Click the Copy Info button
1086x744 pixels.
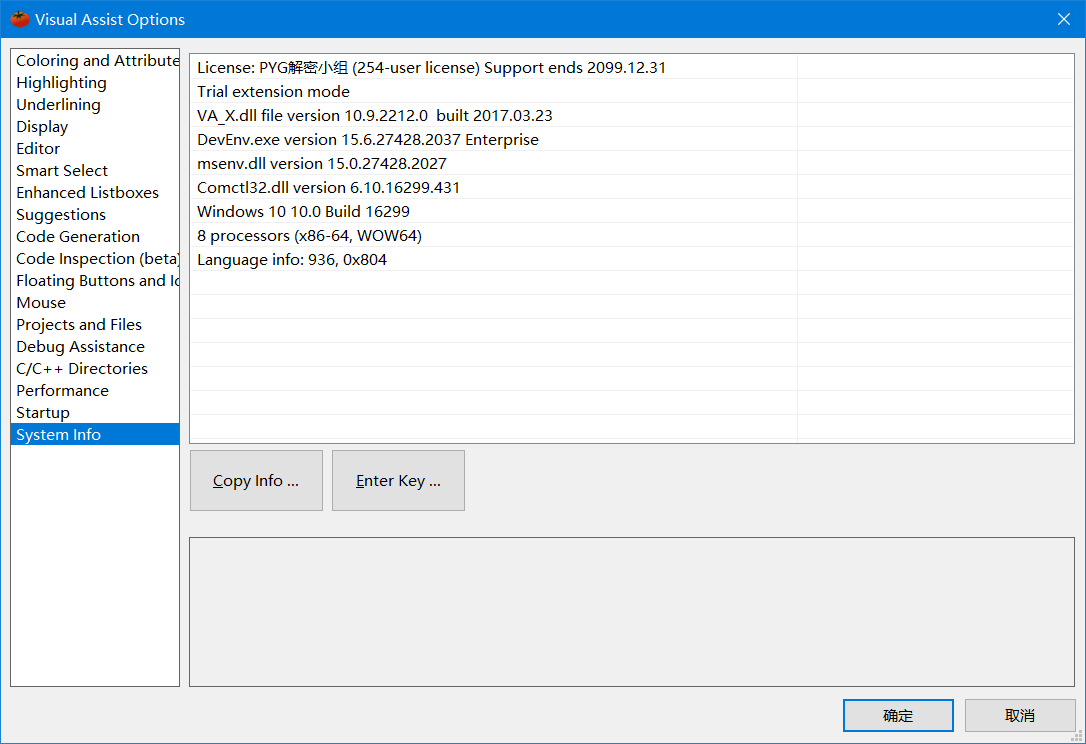click(256, 481)
